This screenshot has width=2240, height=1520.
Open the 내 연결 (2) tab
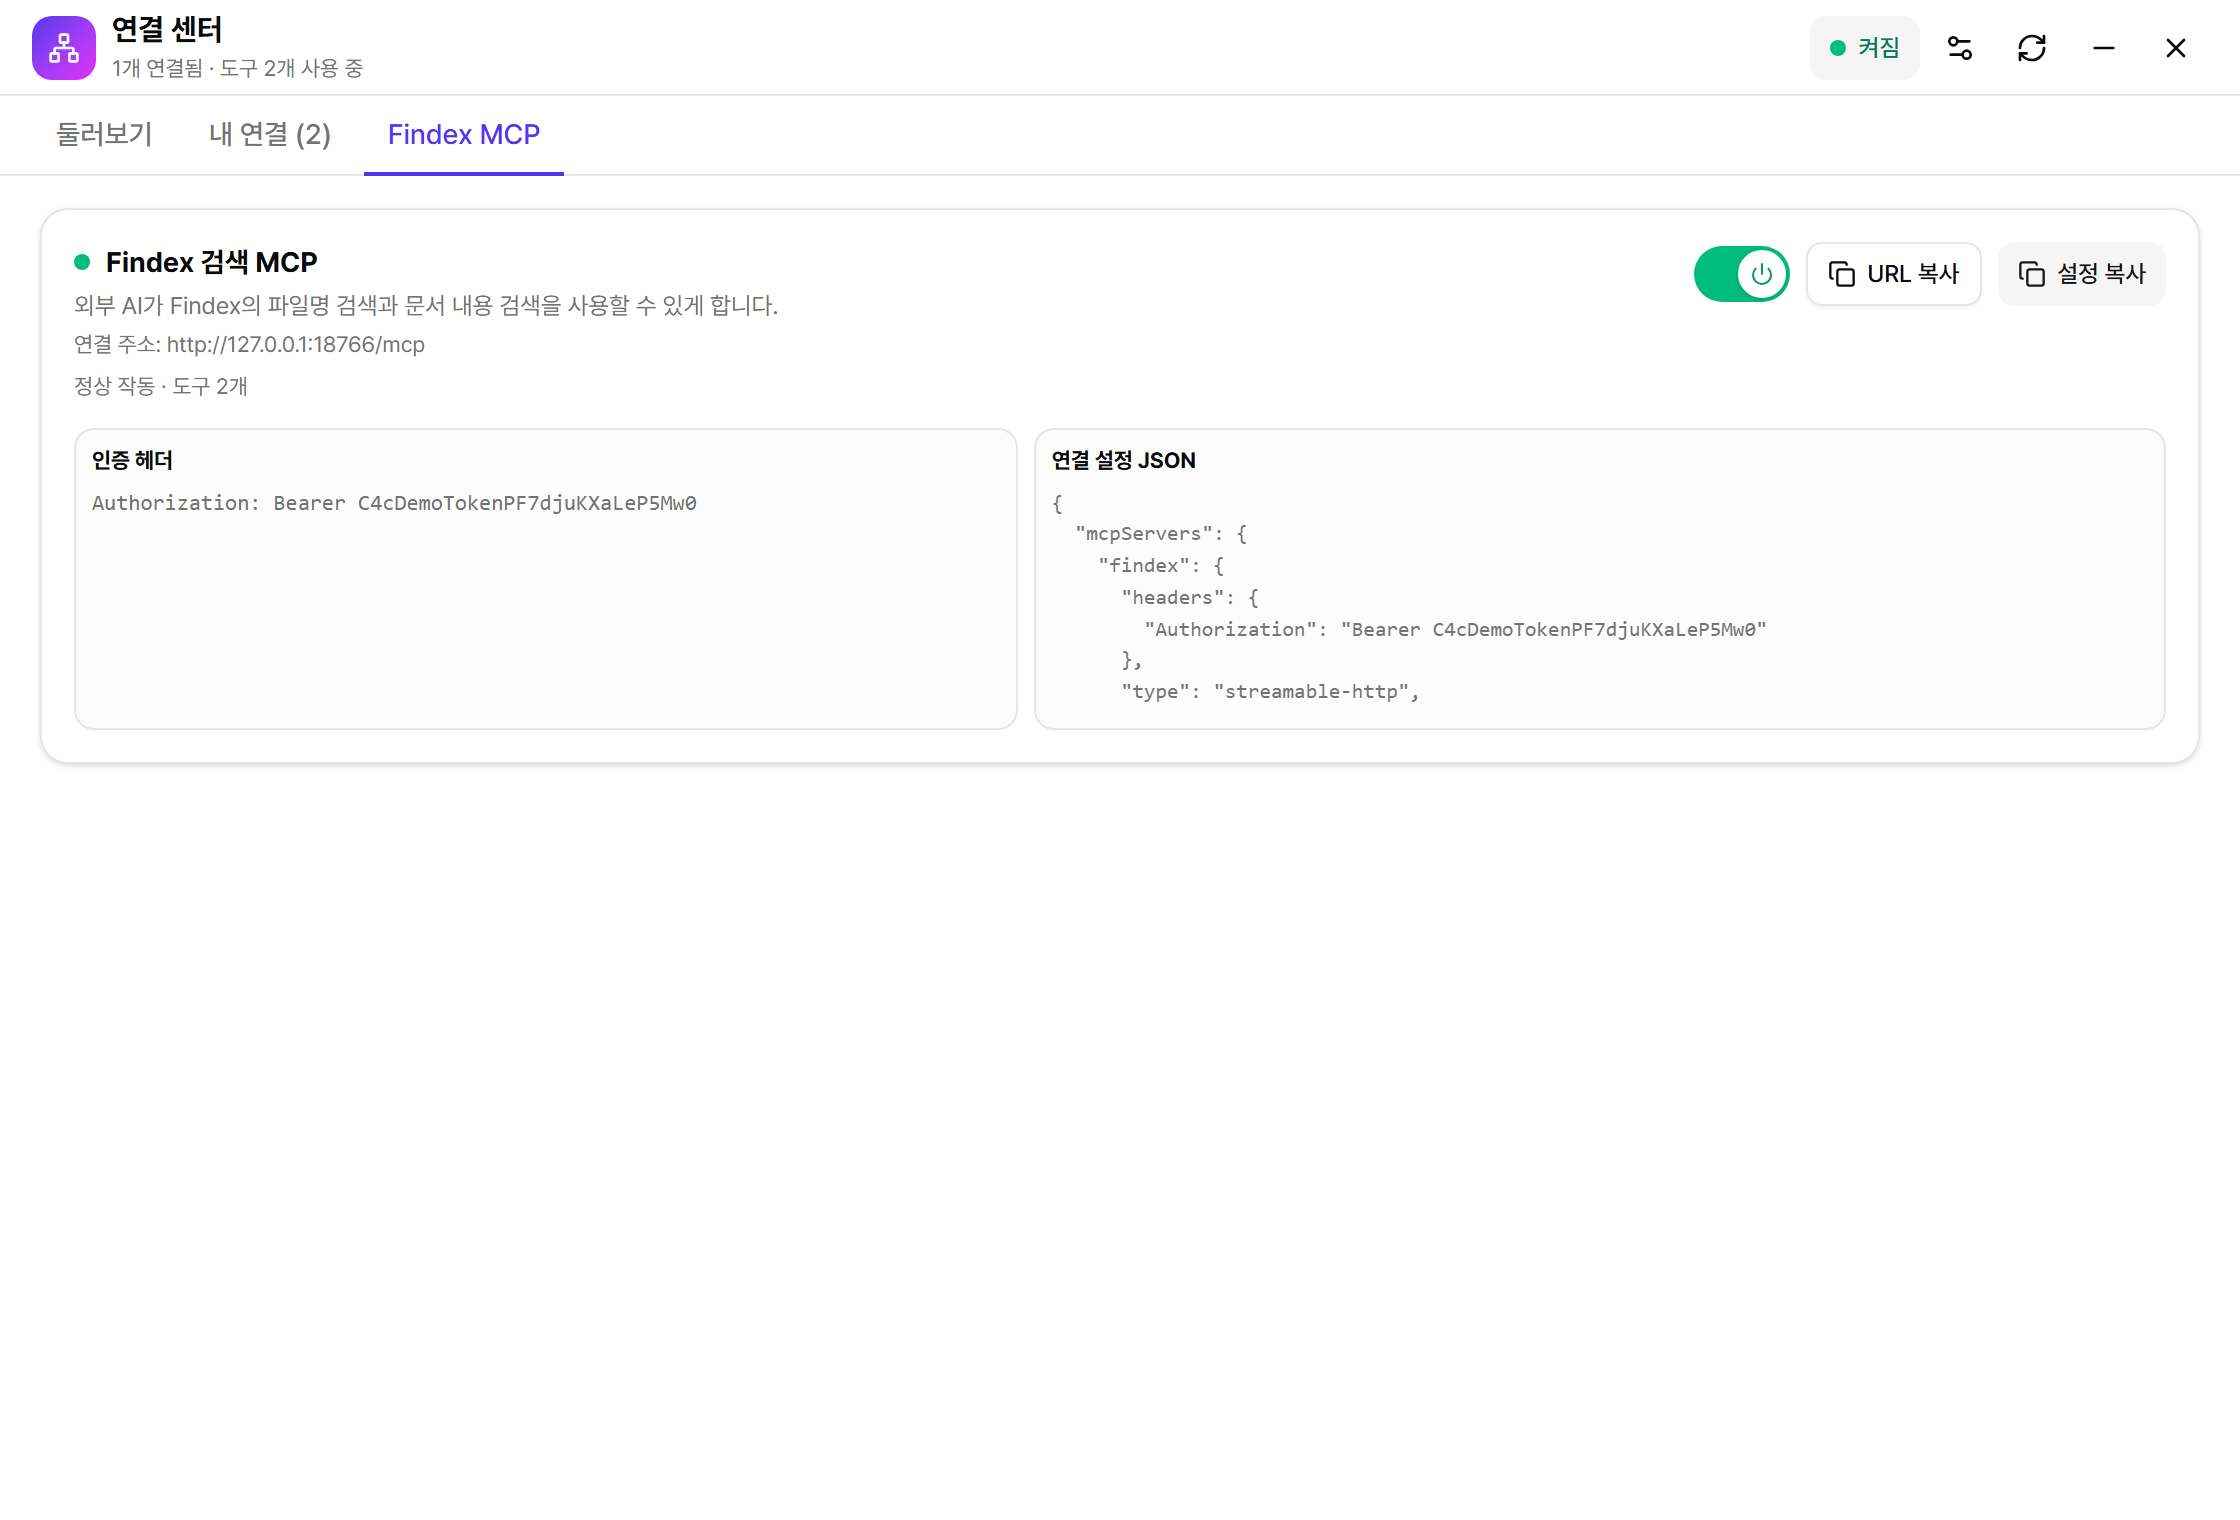point(270,134)
